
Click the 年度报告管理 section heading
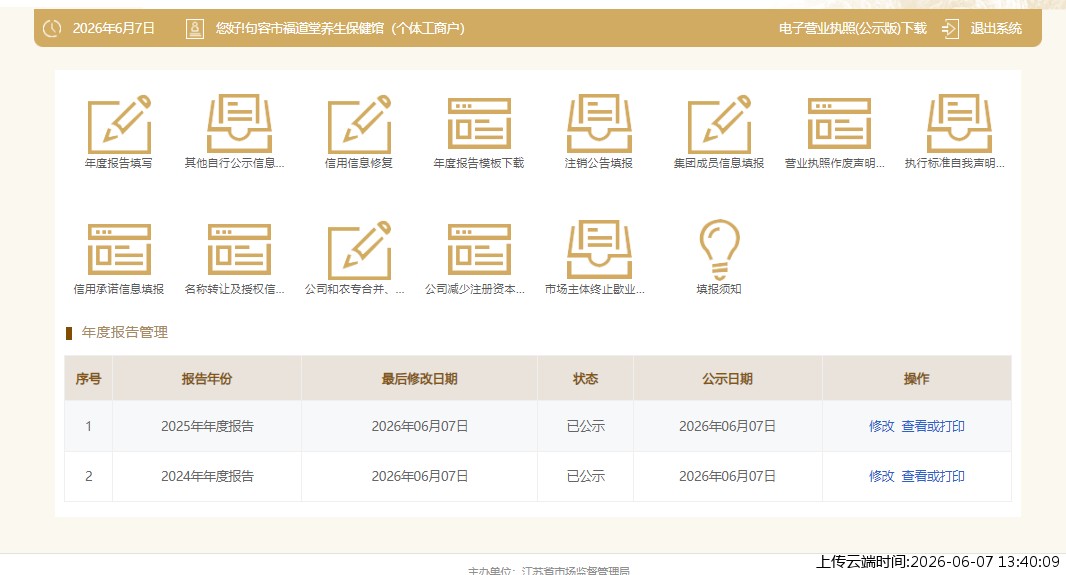pos(124,332)
